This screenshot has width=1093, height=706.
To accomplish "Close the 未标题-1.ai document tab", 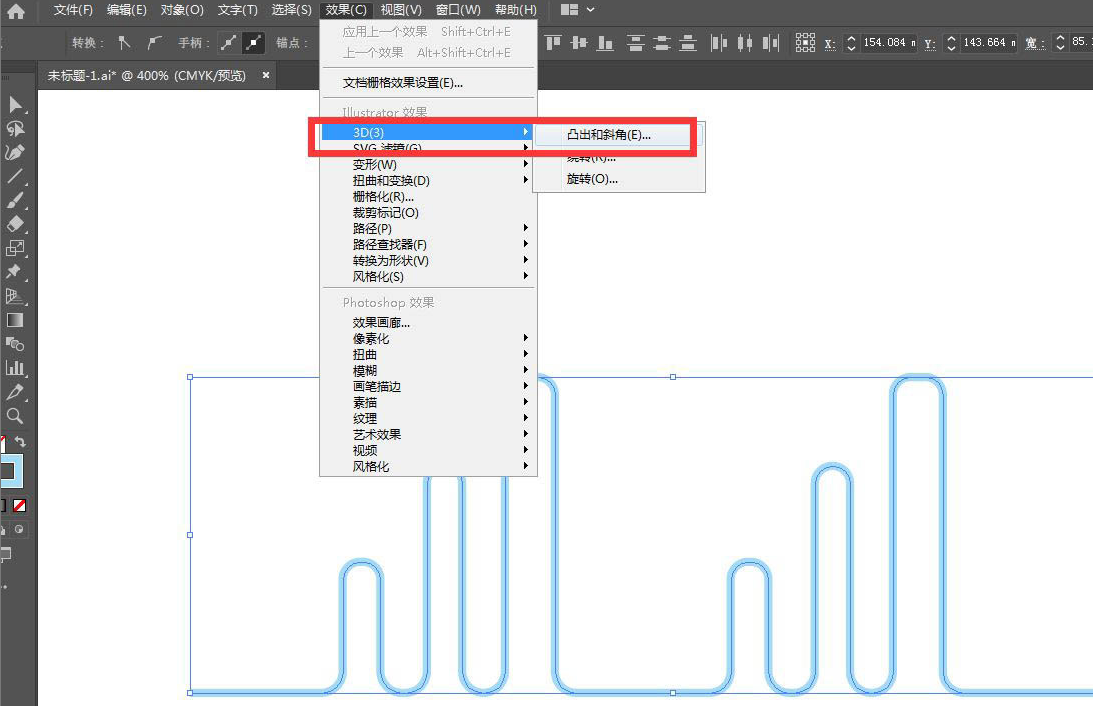I will (266, 75).
